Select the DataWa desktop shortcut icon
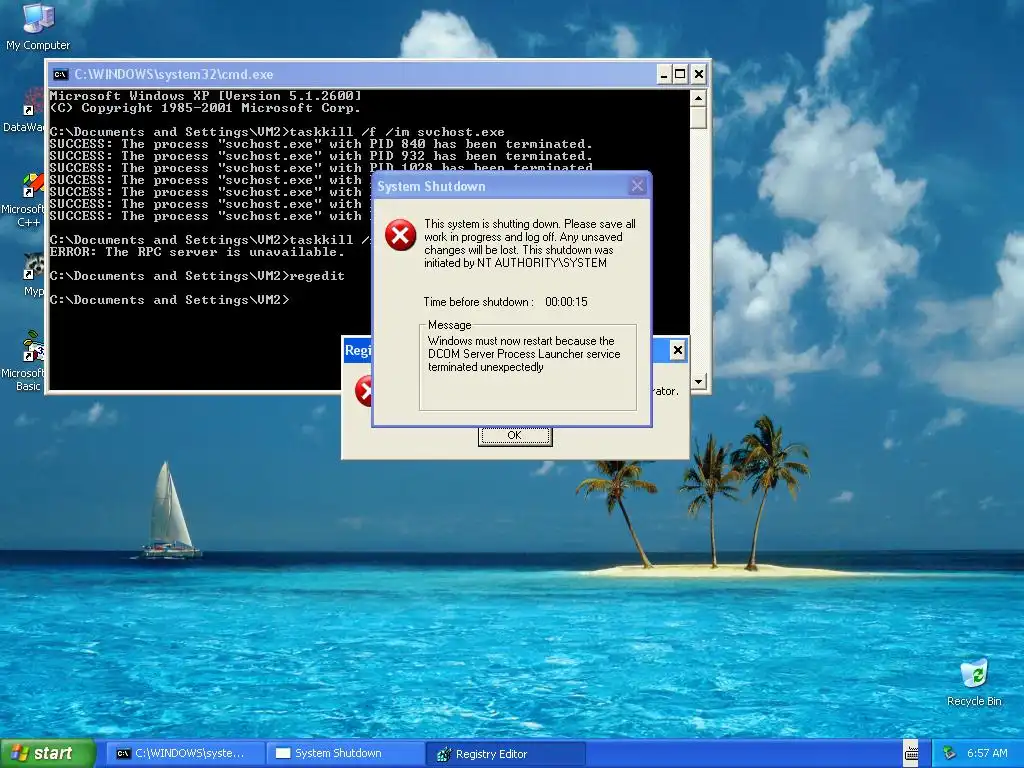1024x768 pixels. pyautogui.click(x=22, y=110)
